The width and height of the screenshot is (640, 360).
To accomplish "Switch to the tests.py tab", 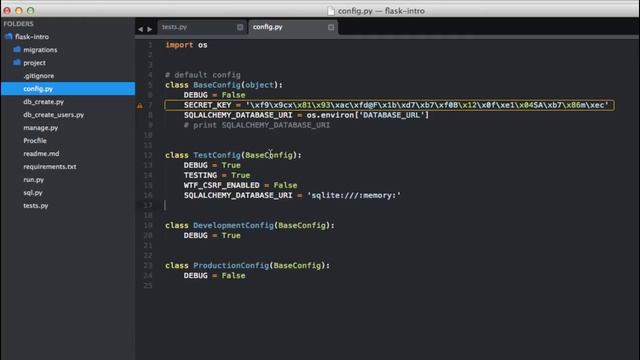I will [174, 27].
